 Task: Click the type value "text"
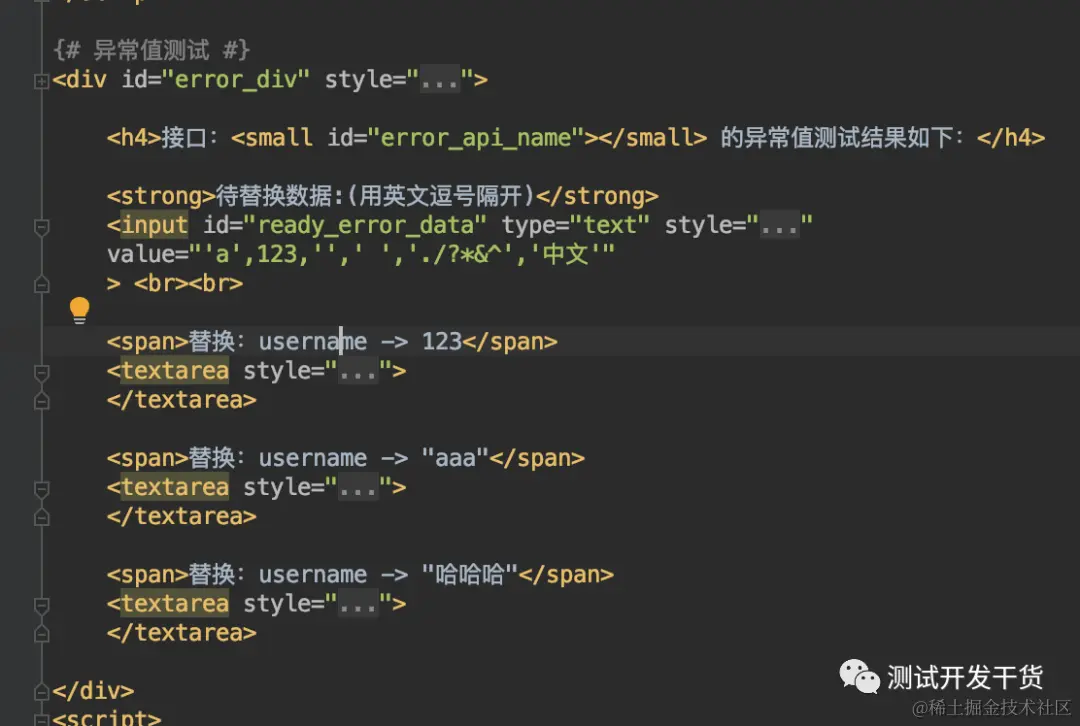[x=610, y=225]
